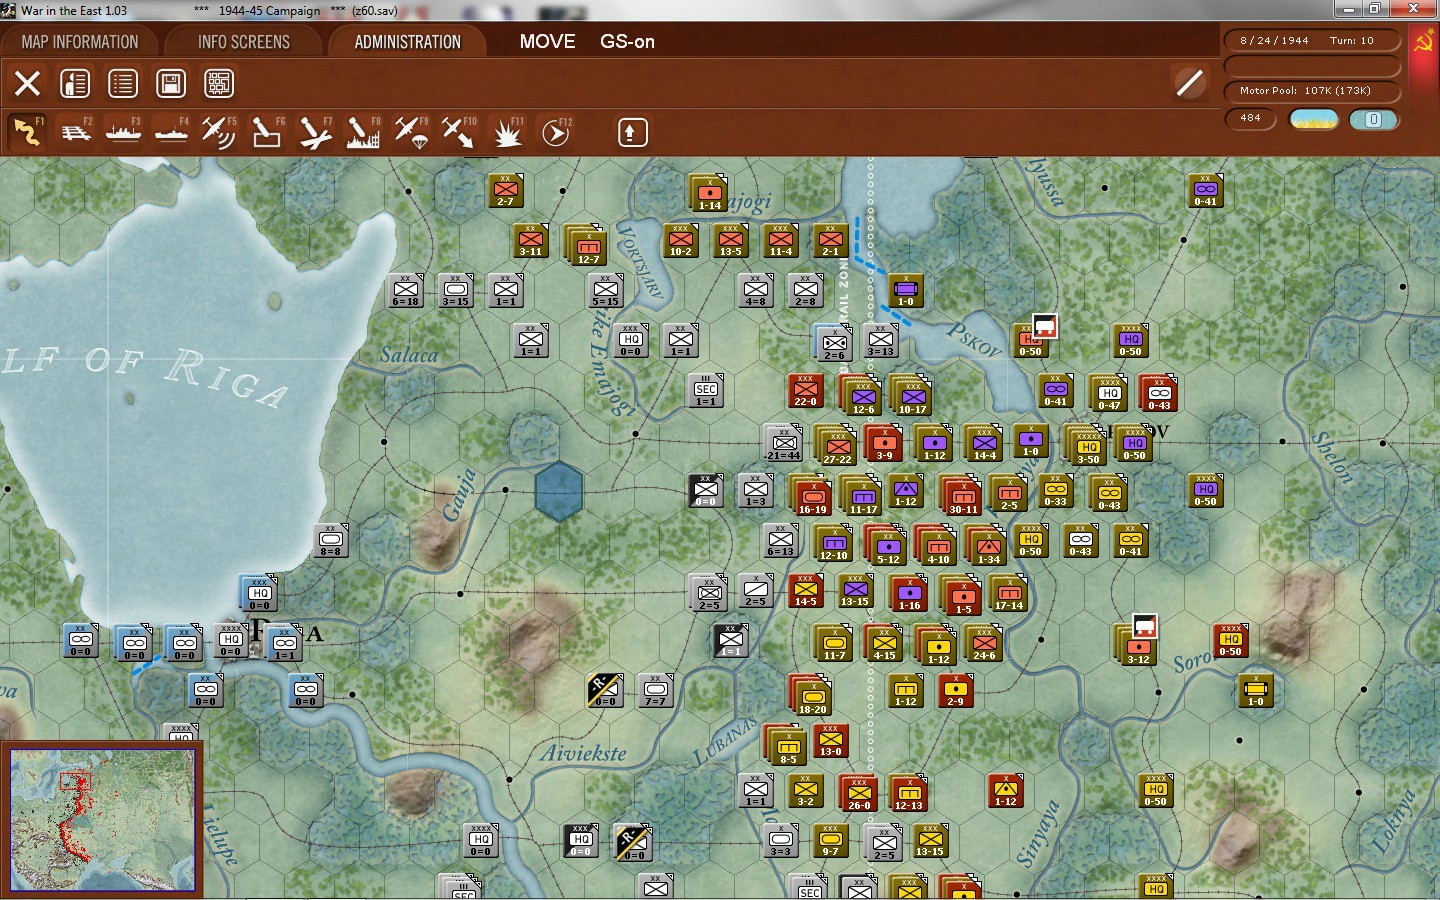Image resolution: width=1440 pixels, height=900 pixels.
Task: Click the floppy disk save icon
Action: [x=171, y=83]
